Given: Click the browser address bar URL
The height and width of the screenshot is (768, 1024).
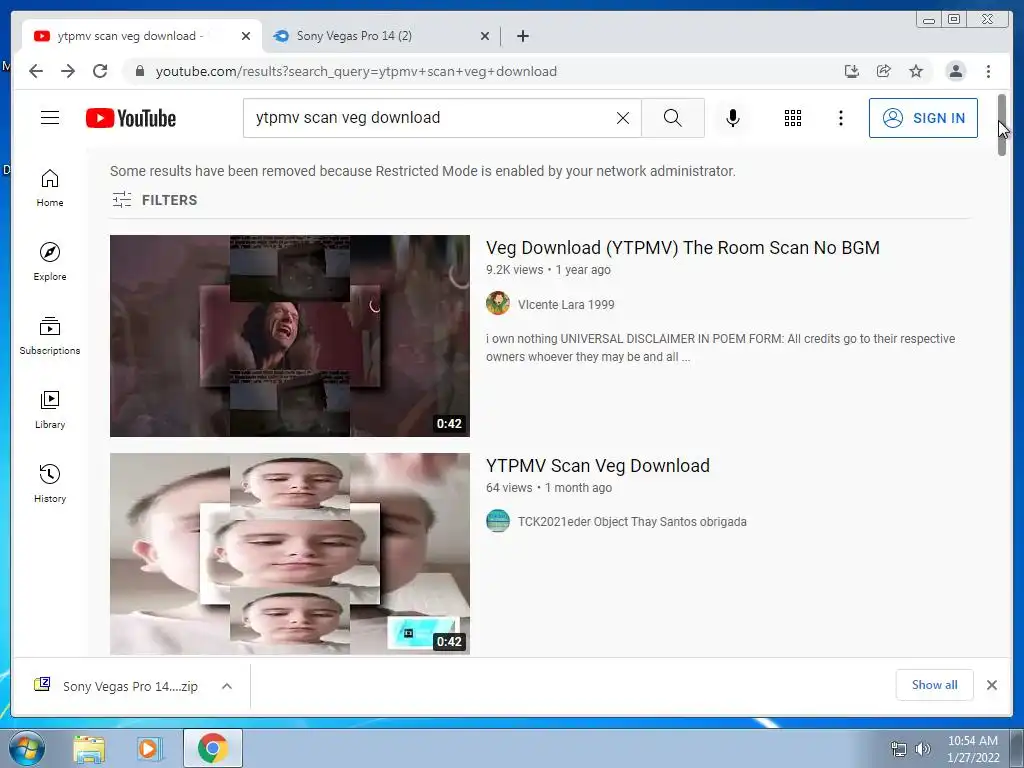Looking at the screenshot, I should [356, 71].
